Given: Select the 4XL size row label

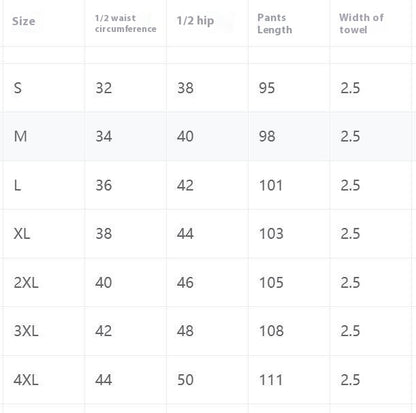Looking at the screenshot, I should (x=26, y=380).
